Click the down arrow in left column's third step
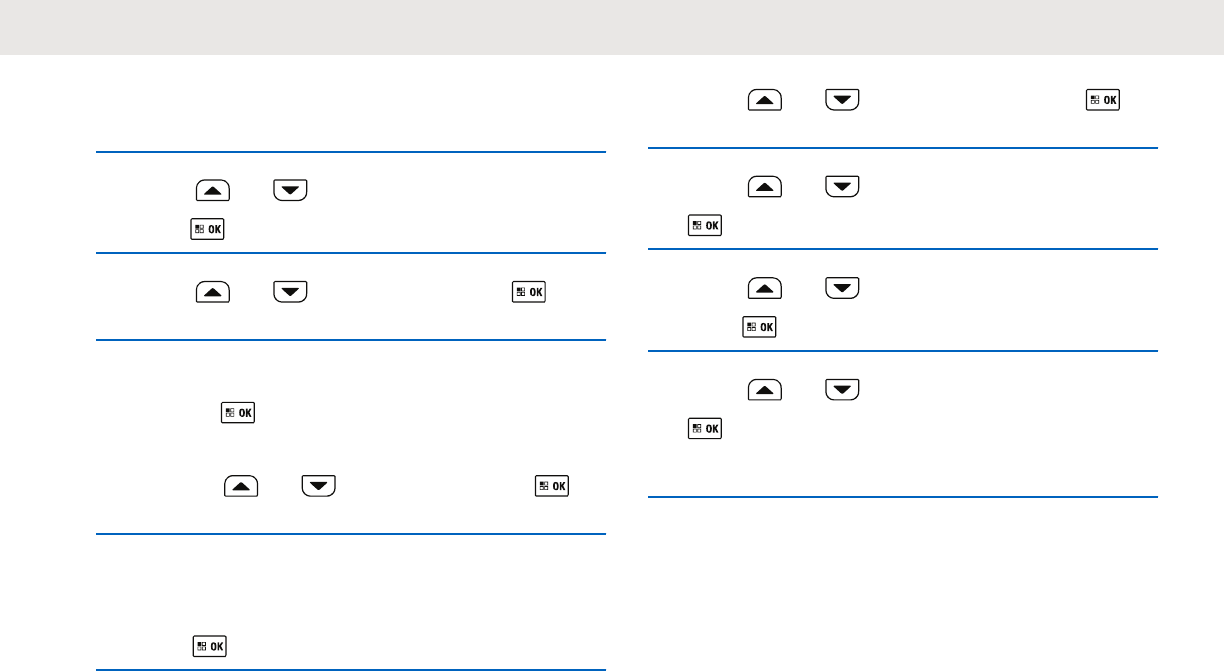1224x671 pixels. pos(319,486)
